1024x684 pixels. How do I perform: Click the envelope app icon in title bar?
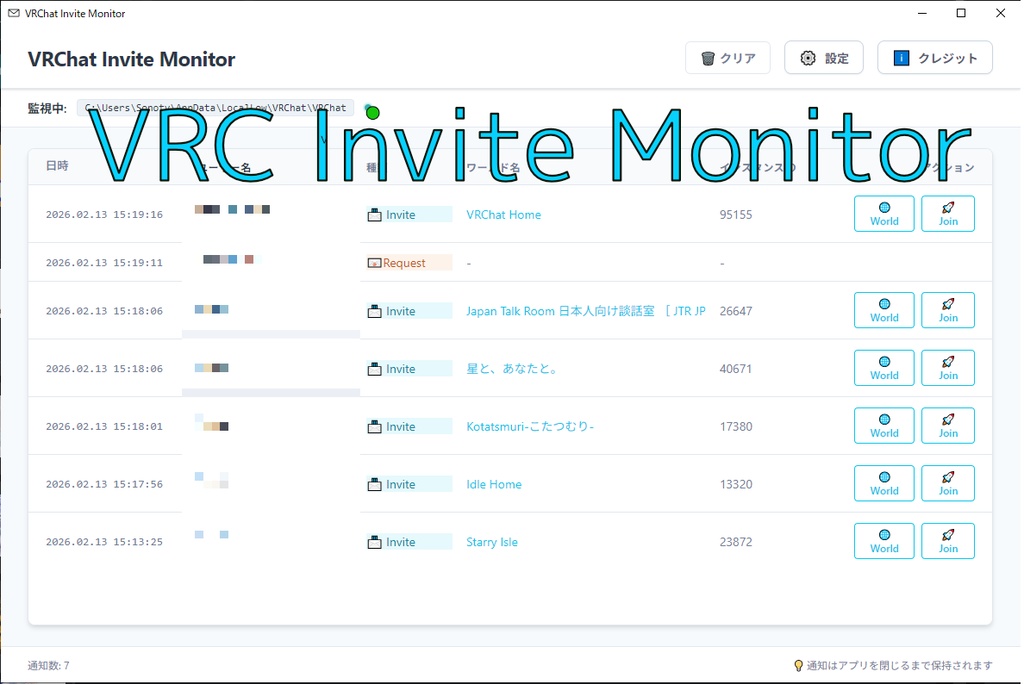[x=12, y=13]
